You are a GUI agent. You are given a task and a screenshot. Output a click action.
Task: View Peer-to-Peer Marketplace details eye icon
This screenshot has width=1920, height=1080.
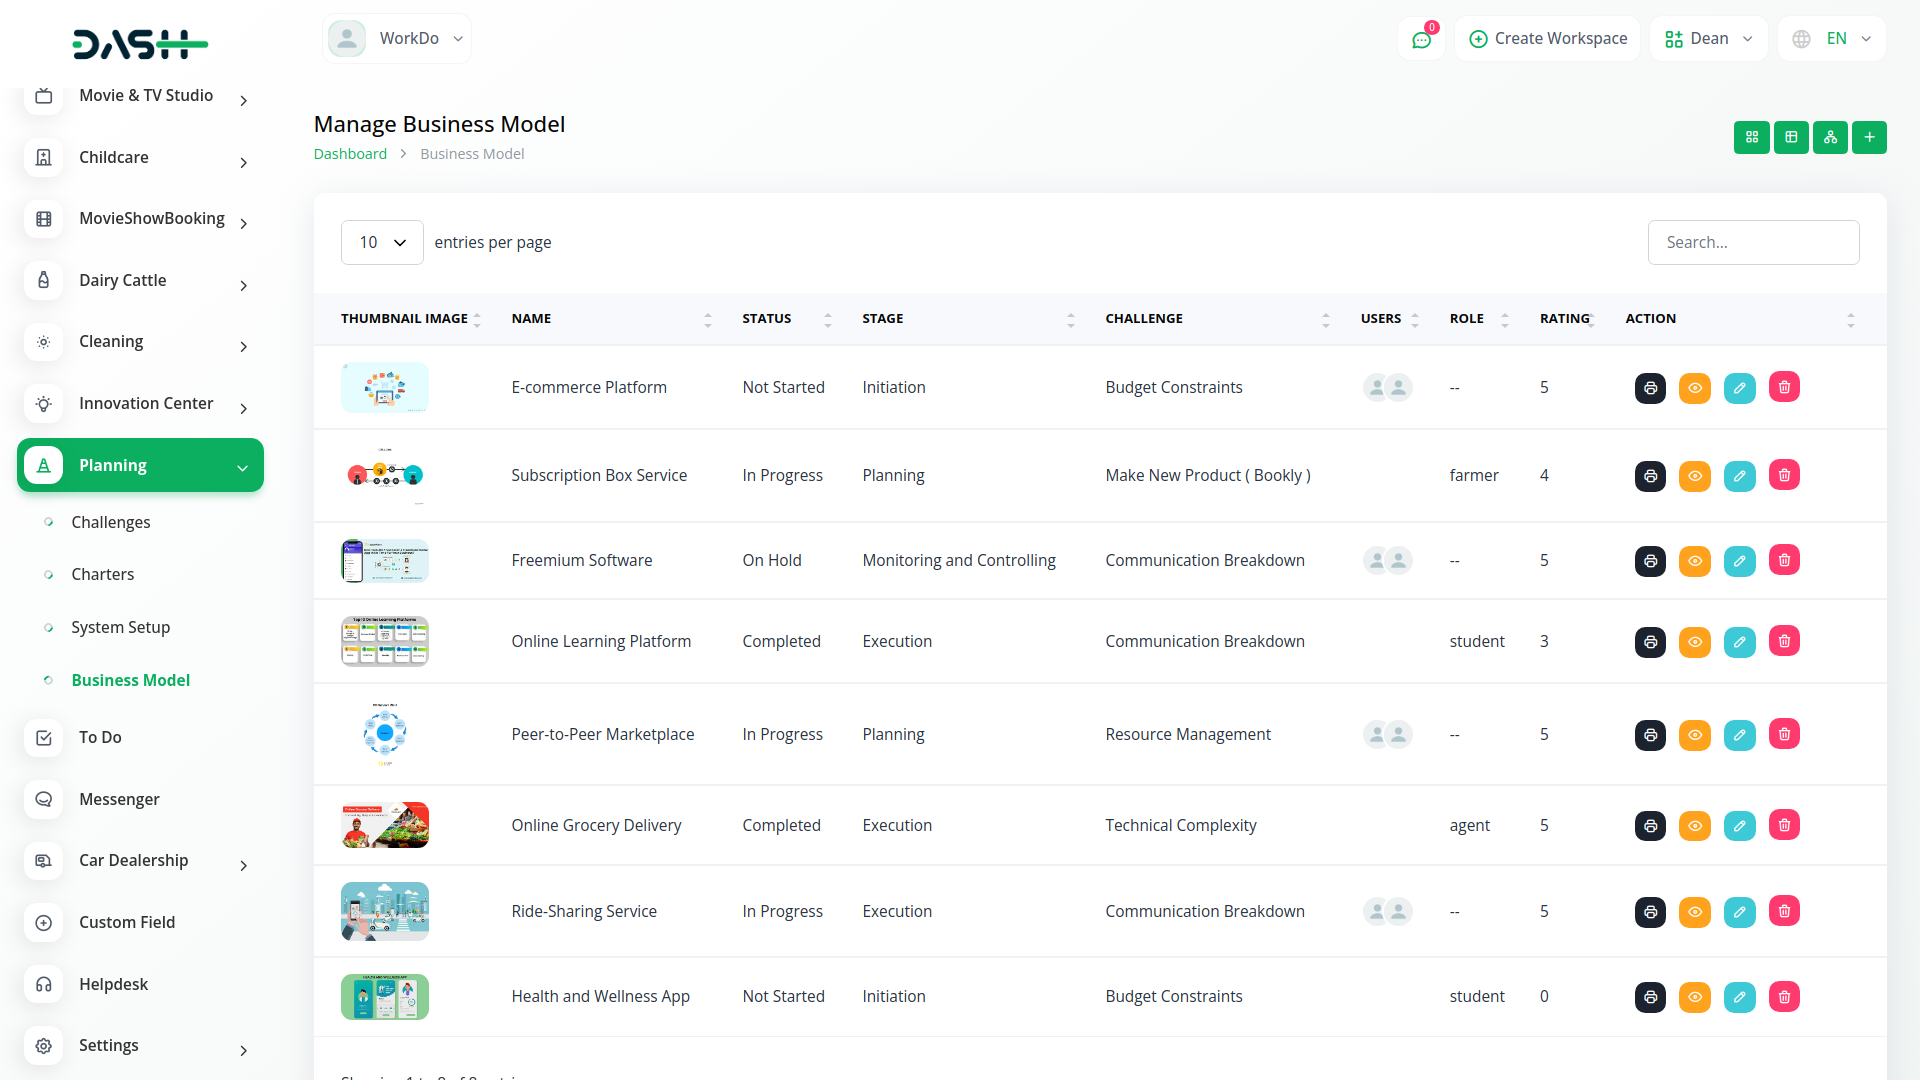(x=1695, y=735)
